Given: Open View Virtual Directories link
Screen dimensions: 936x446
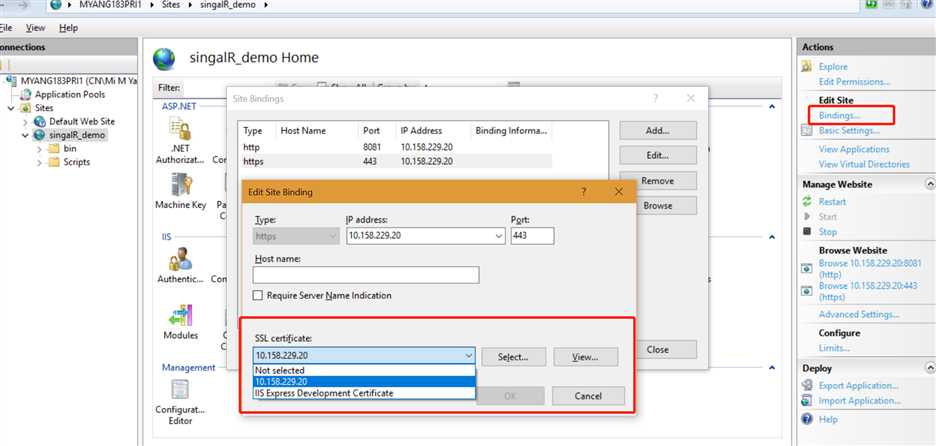Looking at the screenshot, I should point(864,164).
